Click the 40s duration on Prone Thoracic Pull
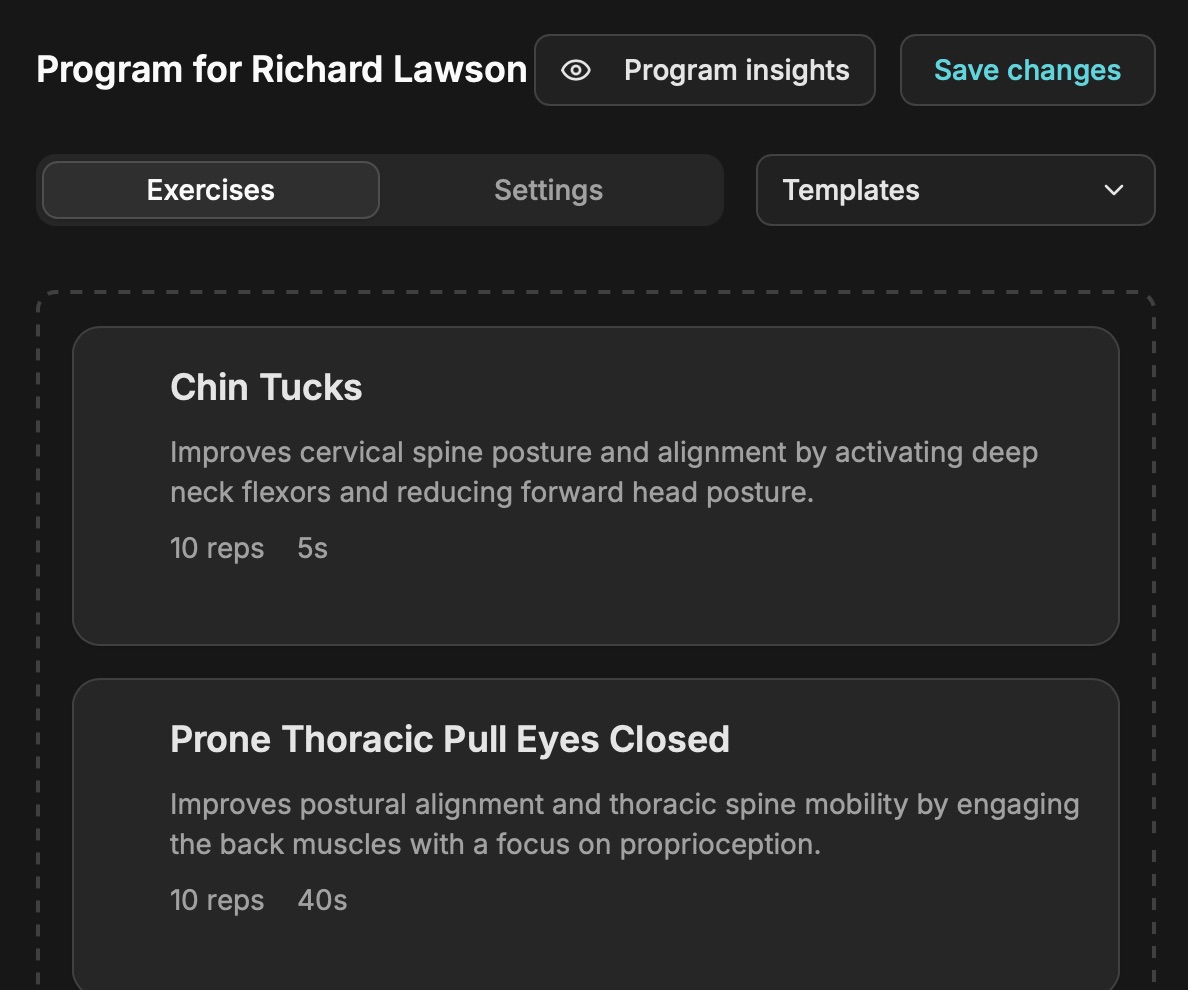The image size is (1188, 990). click(x=322, y=900)
